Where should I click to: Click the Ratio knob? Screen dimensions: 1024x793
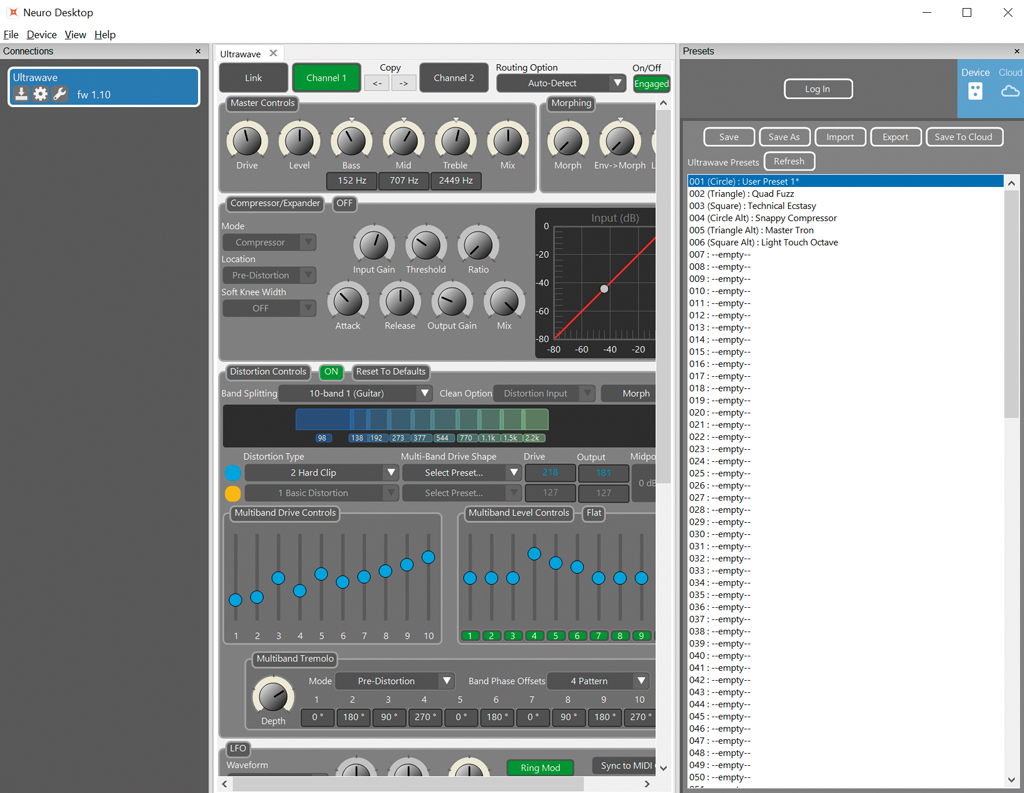[x=478, y=246]
